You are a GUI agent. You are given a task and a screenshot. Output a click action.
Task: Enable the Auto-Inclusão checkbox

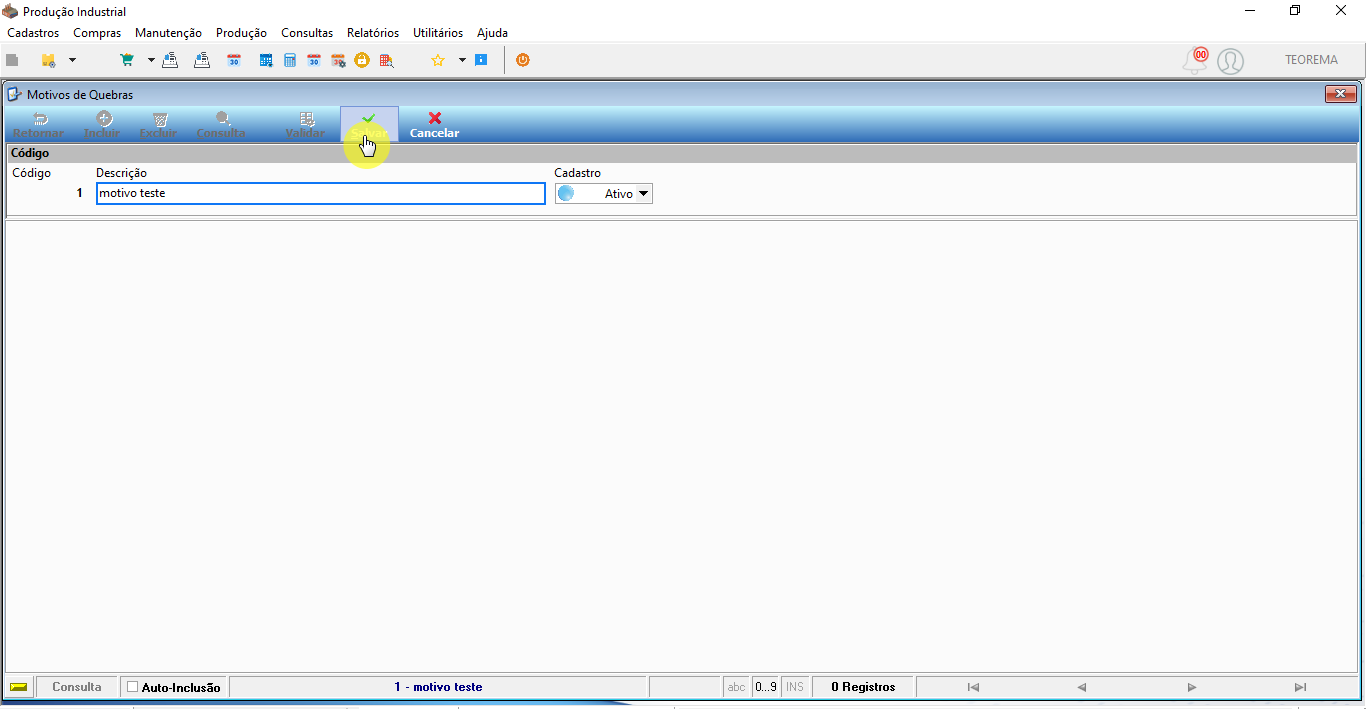[x=133, y=687]
